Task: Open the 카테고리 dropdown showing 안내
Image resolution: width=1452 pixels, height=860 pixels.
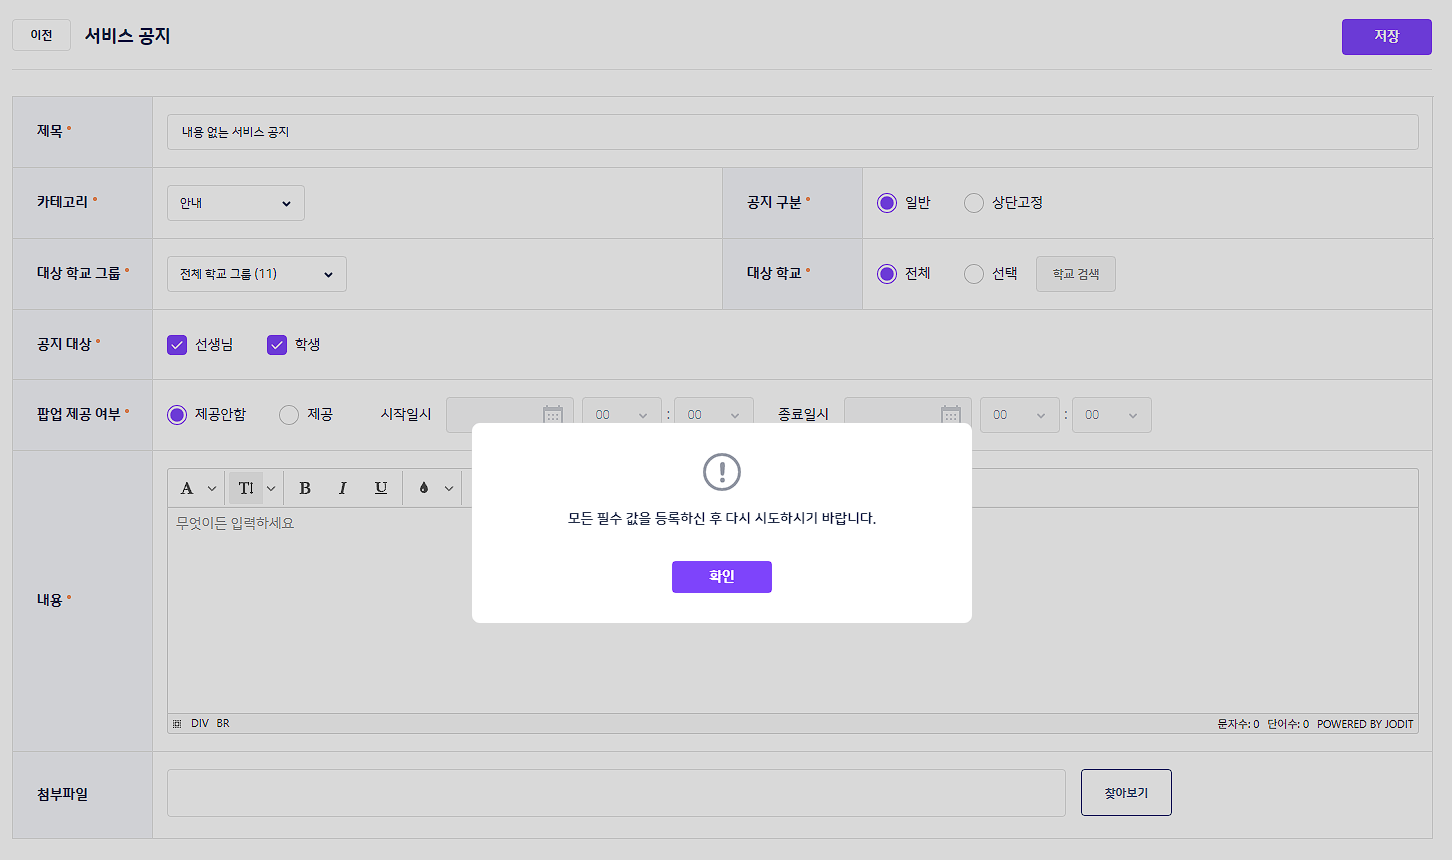Action: click(x=235, y=203)
